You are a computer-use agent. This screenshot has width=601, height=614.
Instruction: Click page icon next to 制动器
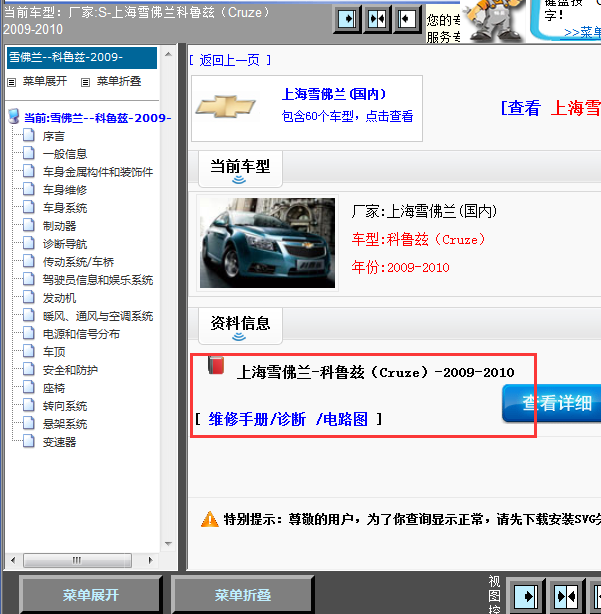click(x=29, y=225)
